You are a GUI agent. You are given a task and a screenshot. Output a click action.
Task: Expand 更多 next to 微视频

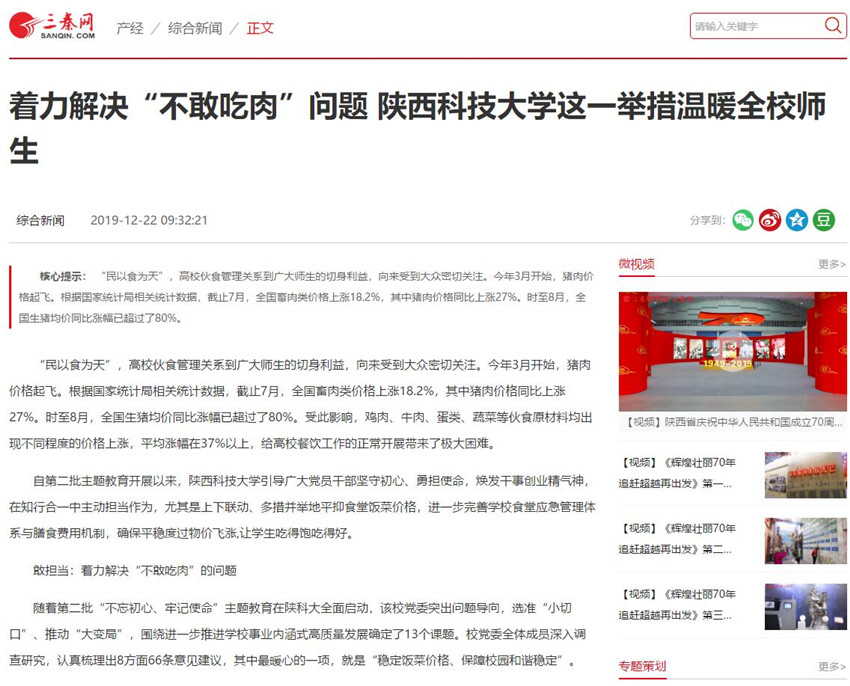[831, 265]
